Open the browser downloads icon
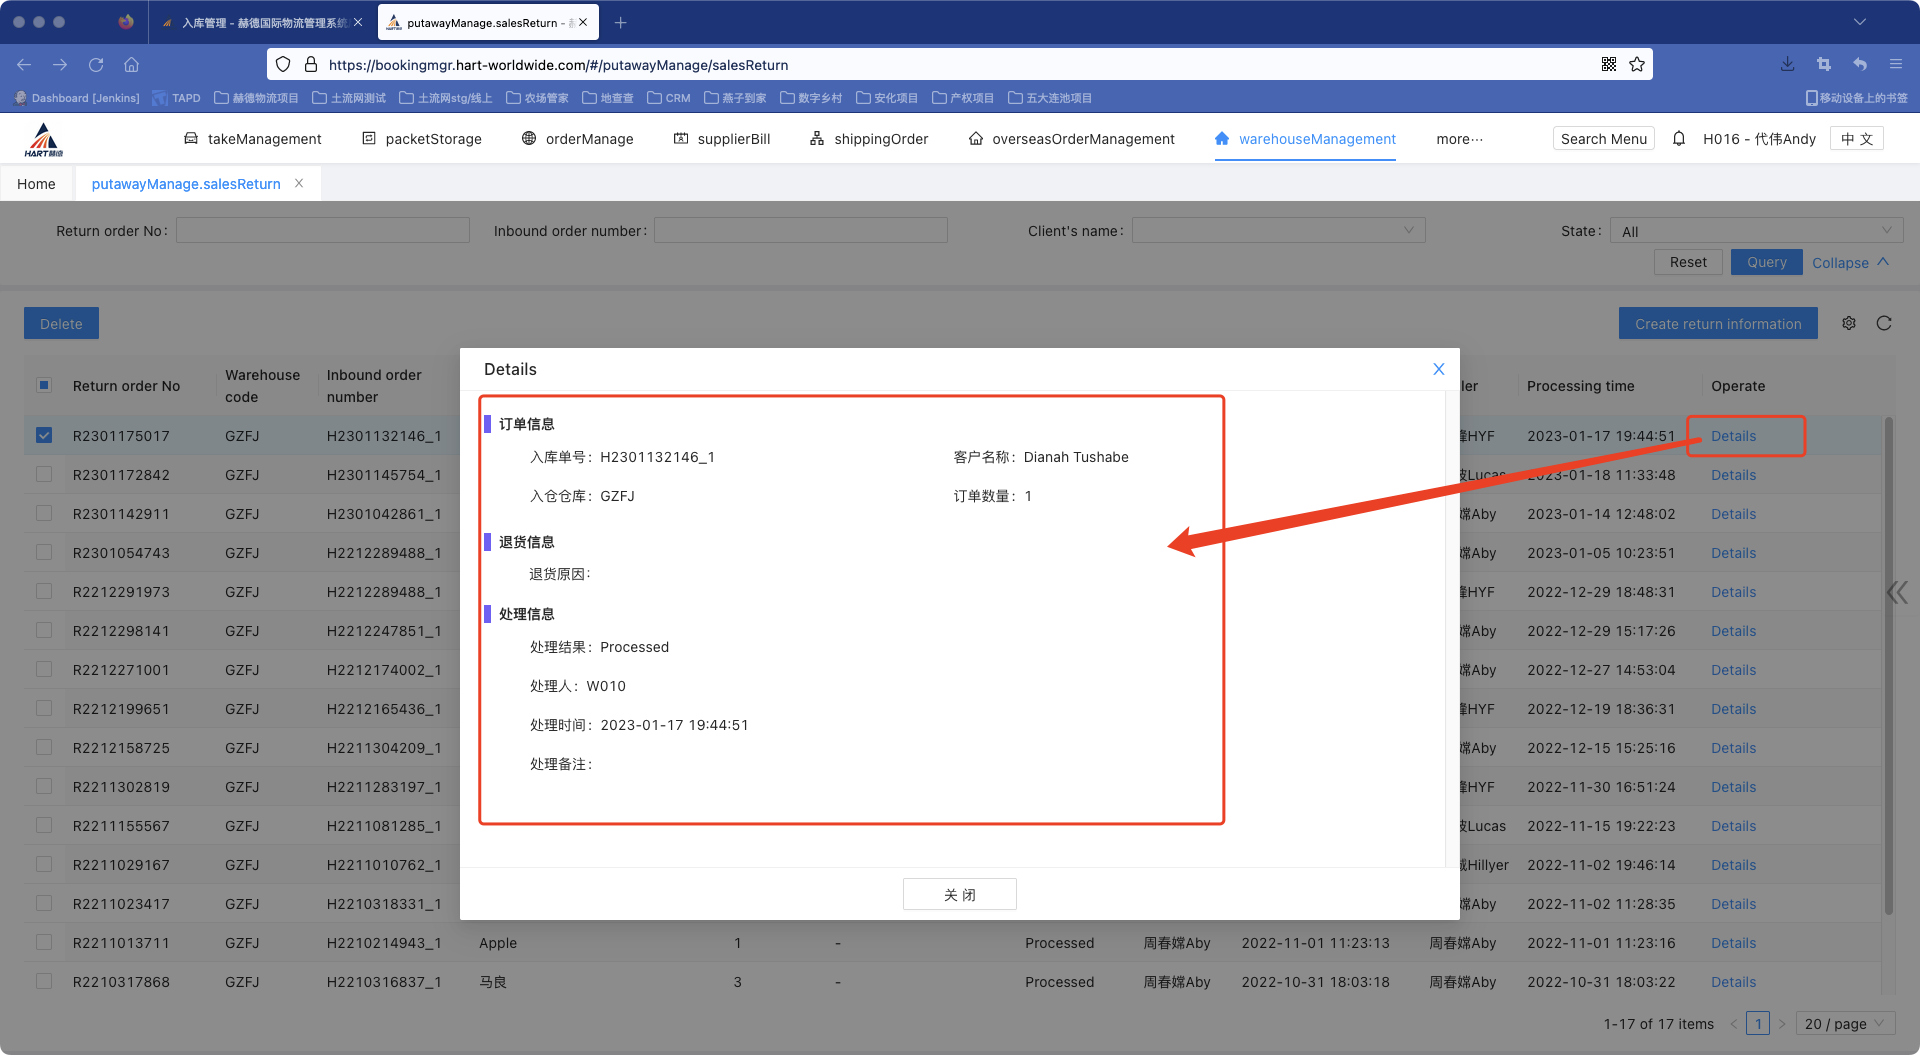 (1787, 64)
